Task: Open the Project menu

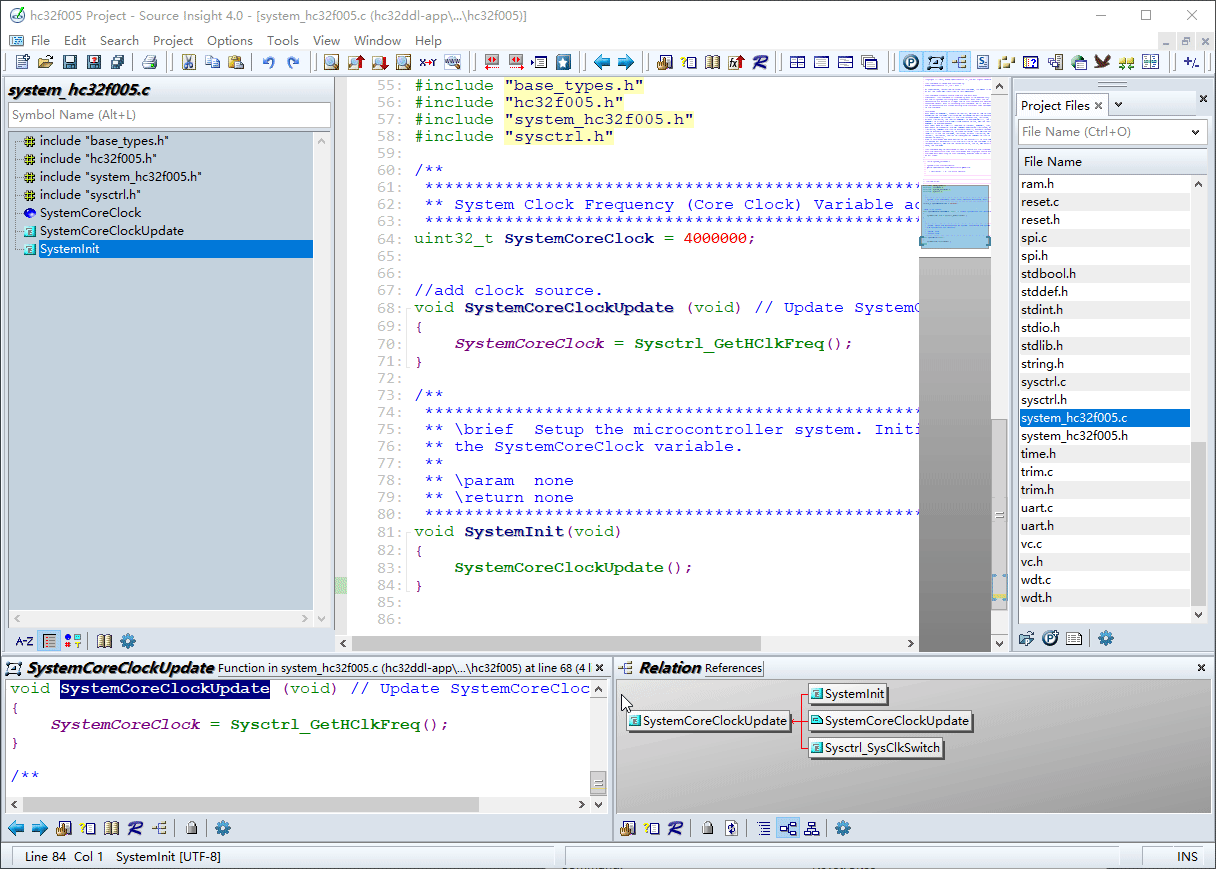Action: pyautogui.click(x=172, y=40)
